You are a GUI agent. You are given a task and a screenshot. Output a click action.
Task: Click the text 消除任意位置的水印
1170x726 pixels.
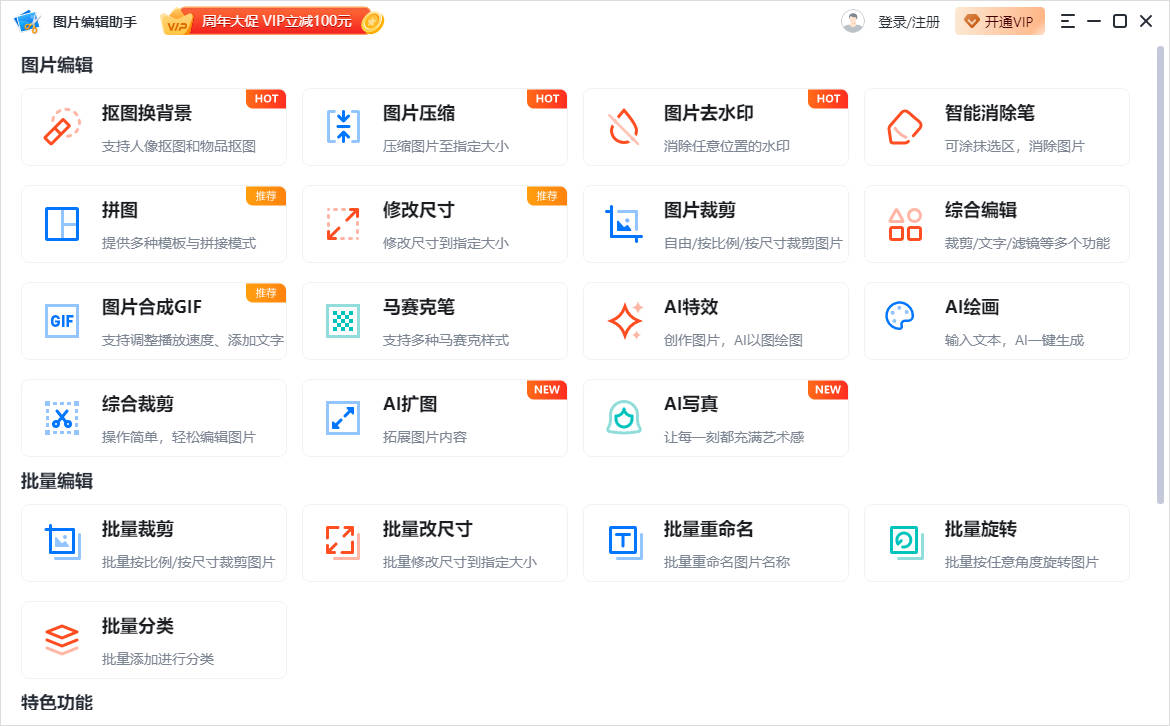point(727,146)
